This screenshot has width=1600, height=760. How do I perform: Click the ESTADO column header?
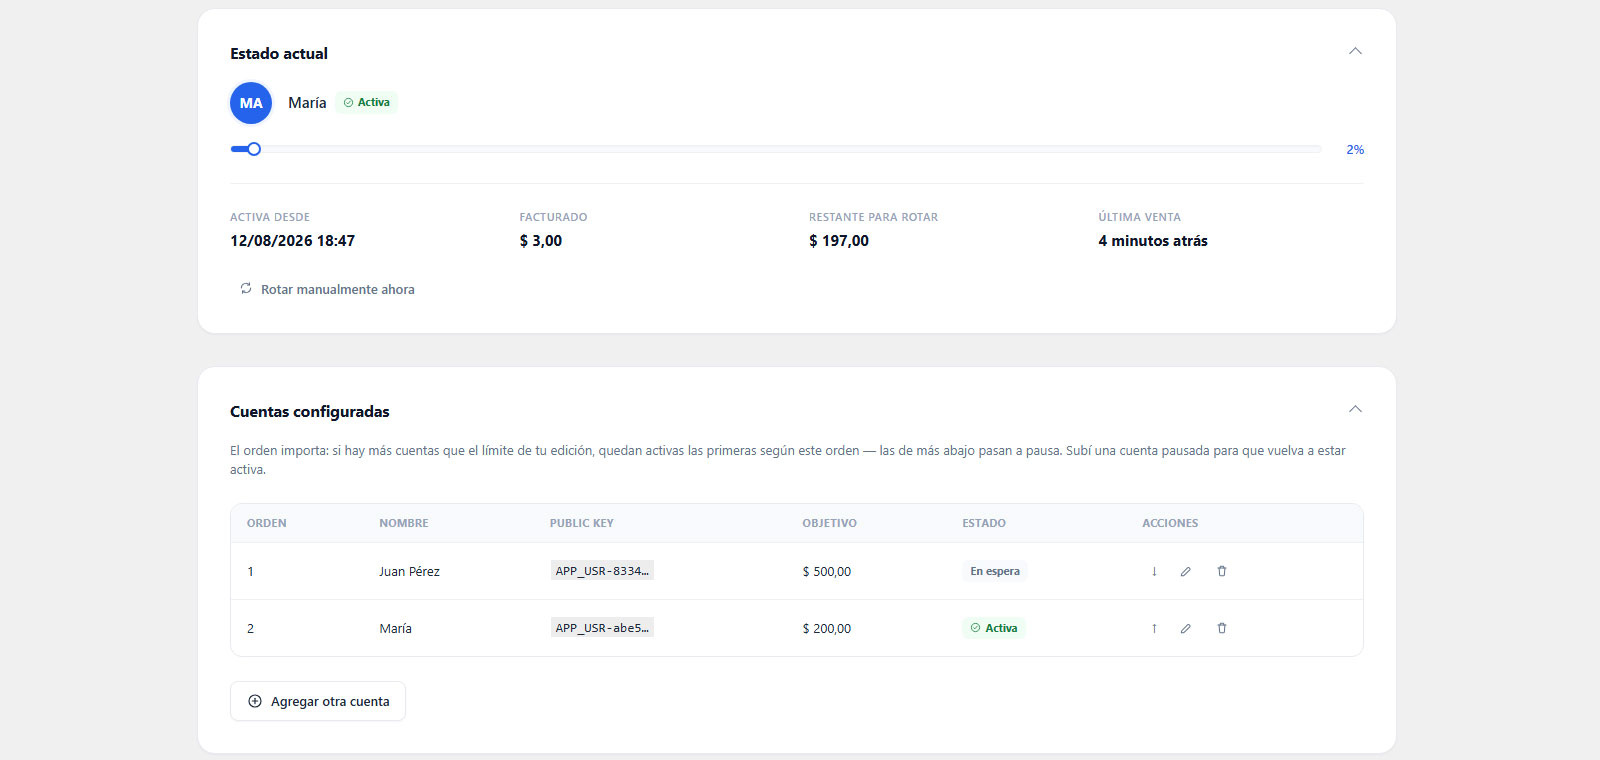pos(984,523)
